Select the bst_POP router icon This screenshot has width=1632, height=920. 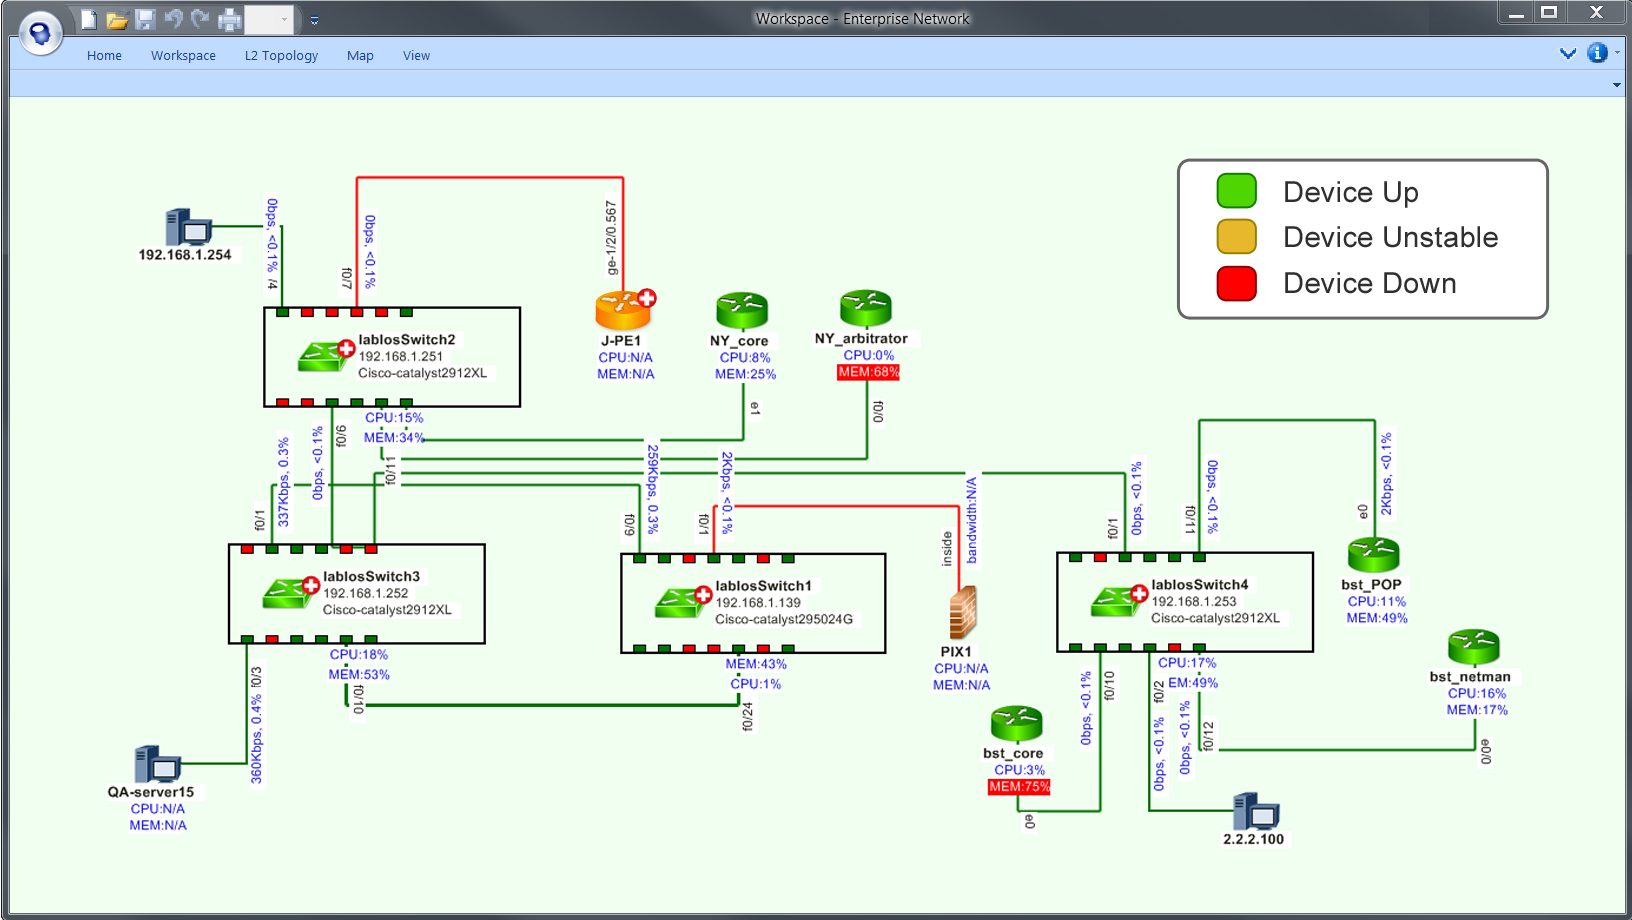[1373, 554]
